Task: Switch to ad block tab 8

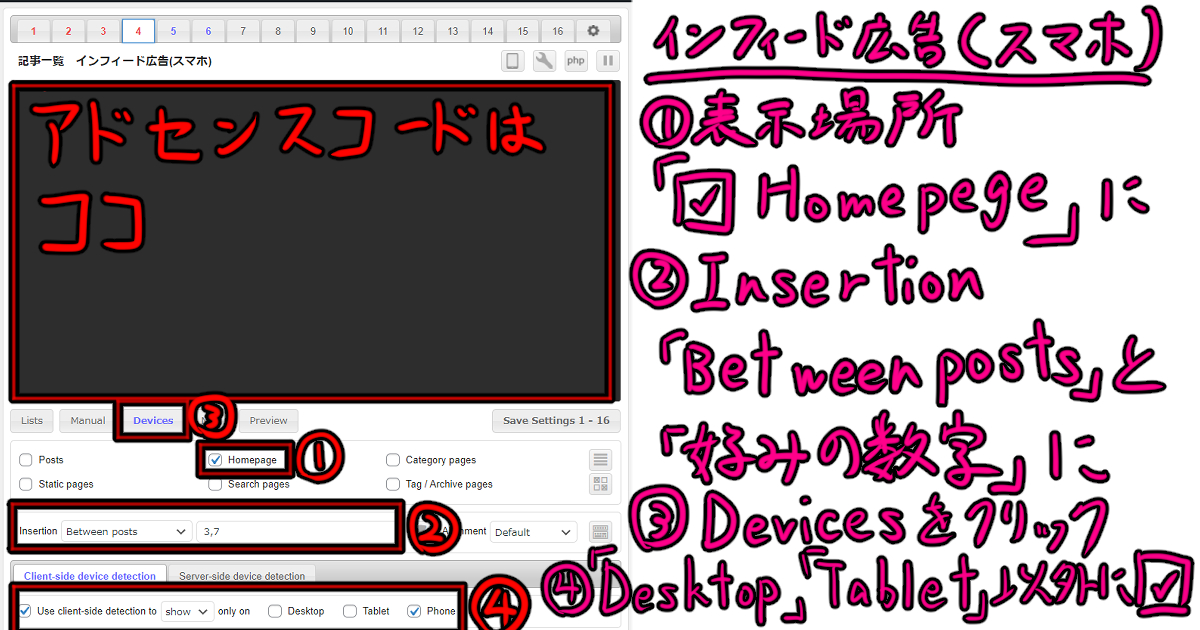Action: pyautogui.click(x=278, y=31)
